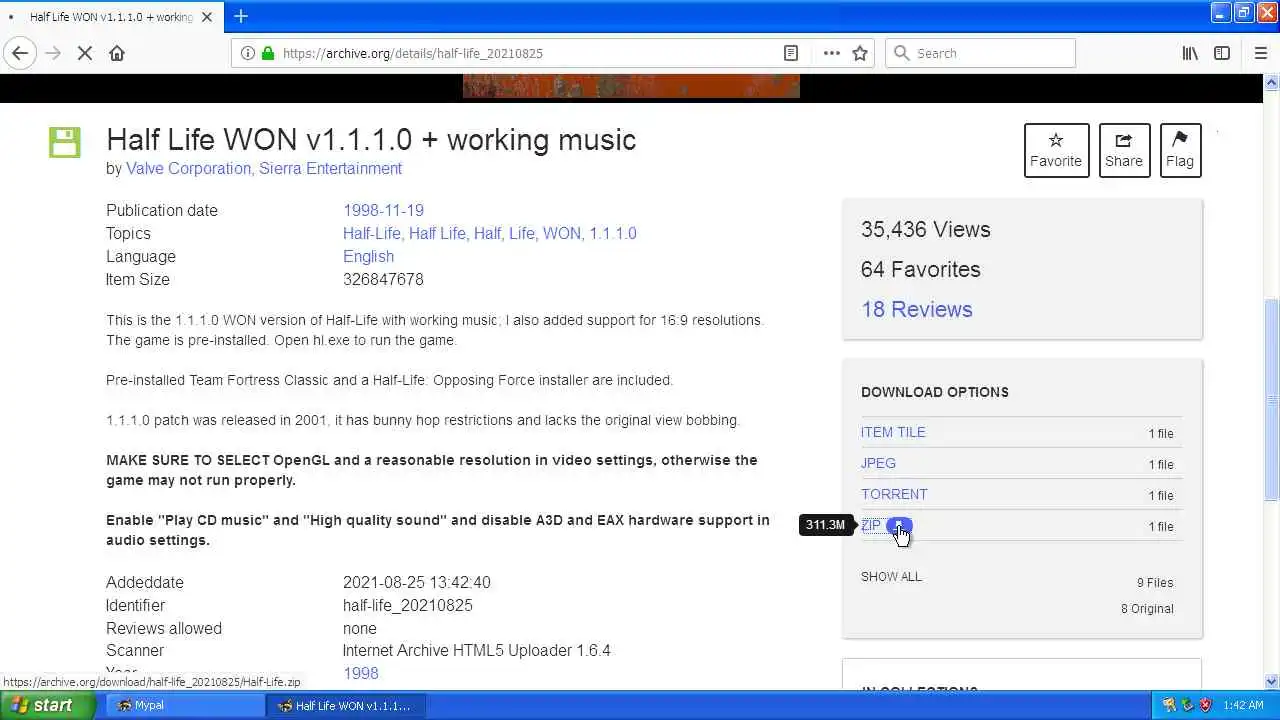Click the DOWNLOAD OPTIONS heading
1280x720 pixels.
click(934, 392)
